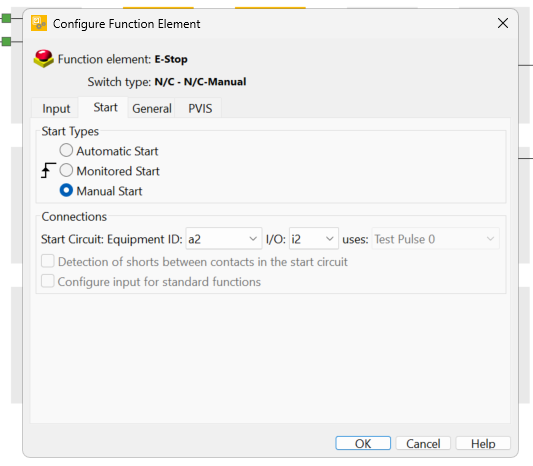This screenshot has width=533, height=466.
Task: Open the Equipment ID a2 dropdown
Action: click(x=224, y=239)
